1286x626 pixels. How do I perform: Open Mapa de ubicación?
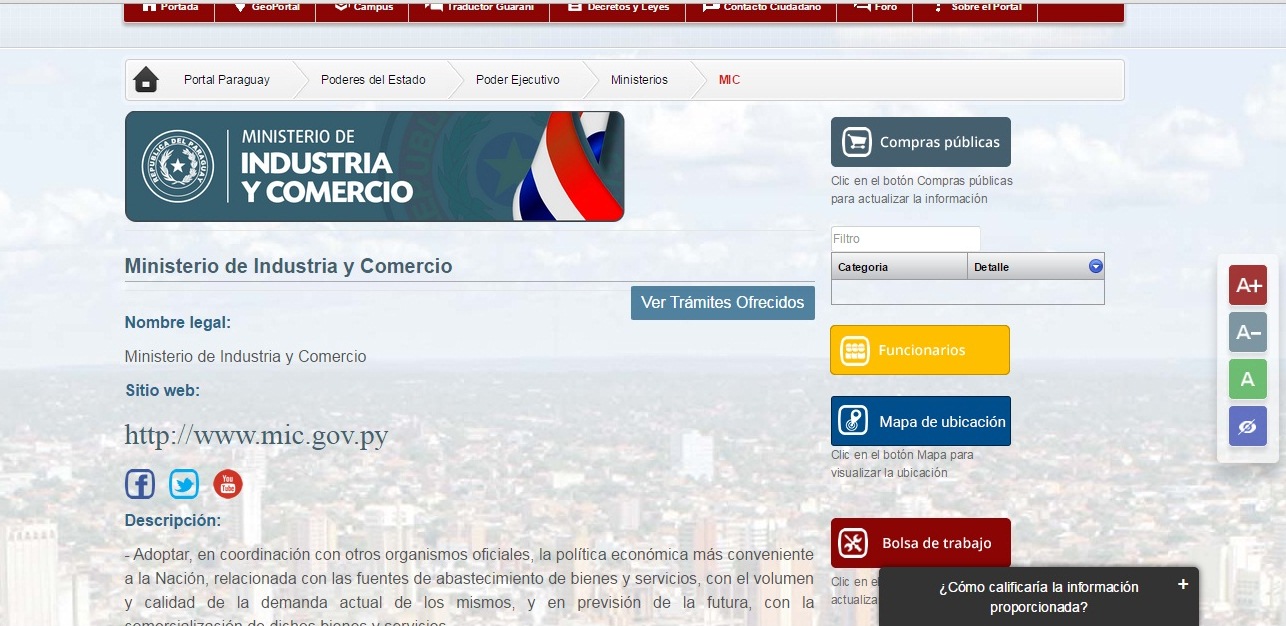(920, 421)
